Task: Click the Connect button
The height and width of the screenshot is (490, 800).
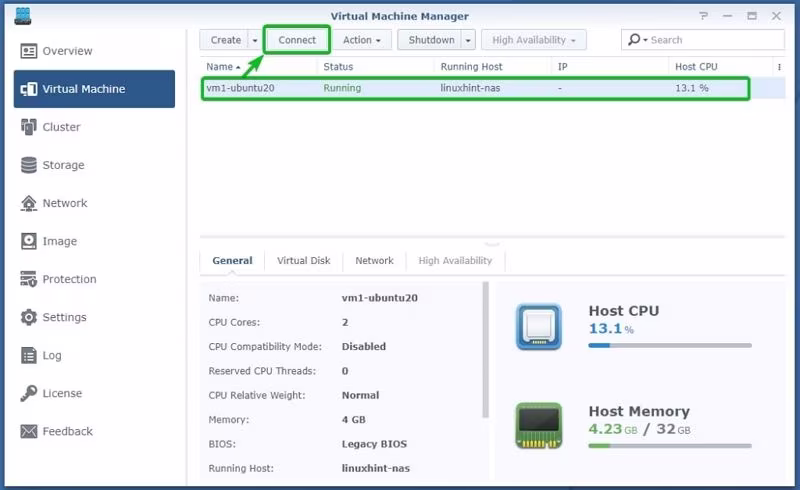Action: (297, 40)
